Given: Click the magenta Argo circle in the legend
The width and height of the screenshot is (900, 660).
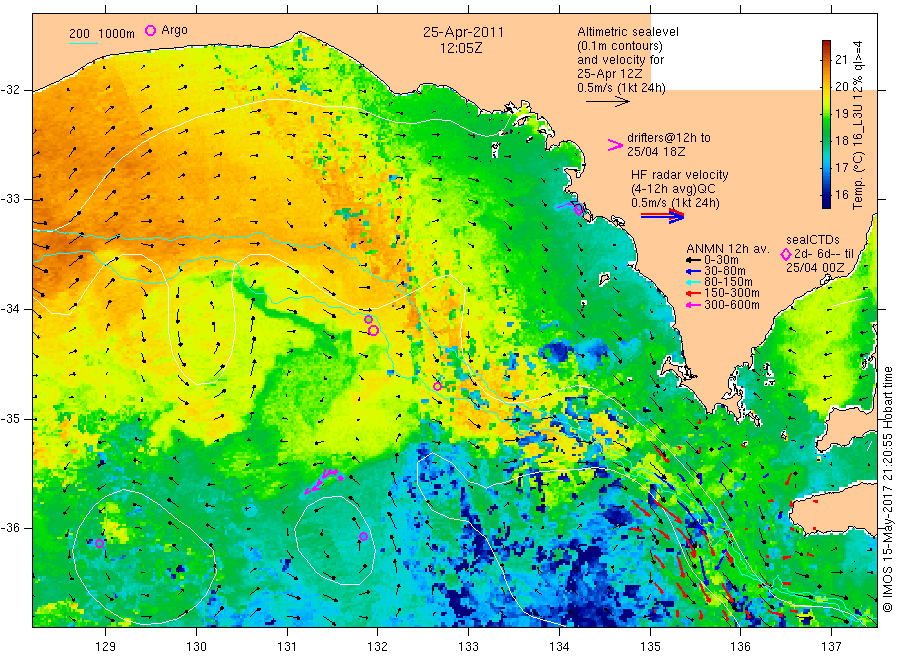Looking at the screenshot, I should 150,30.
